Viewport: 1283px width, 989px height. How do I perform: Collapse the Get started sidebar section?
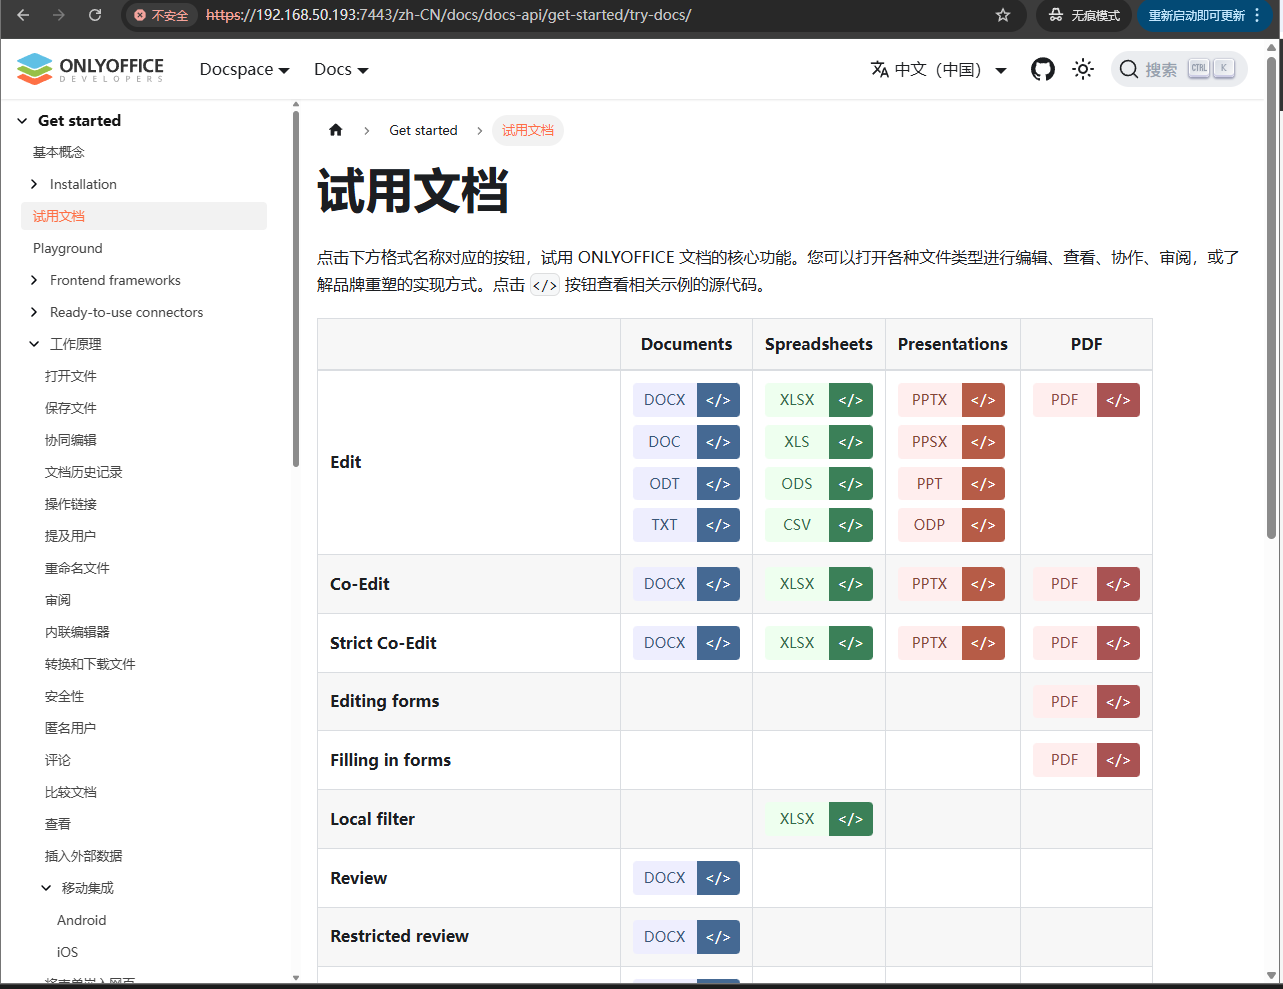click(22, 121)
